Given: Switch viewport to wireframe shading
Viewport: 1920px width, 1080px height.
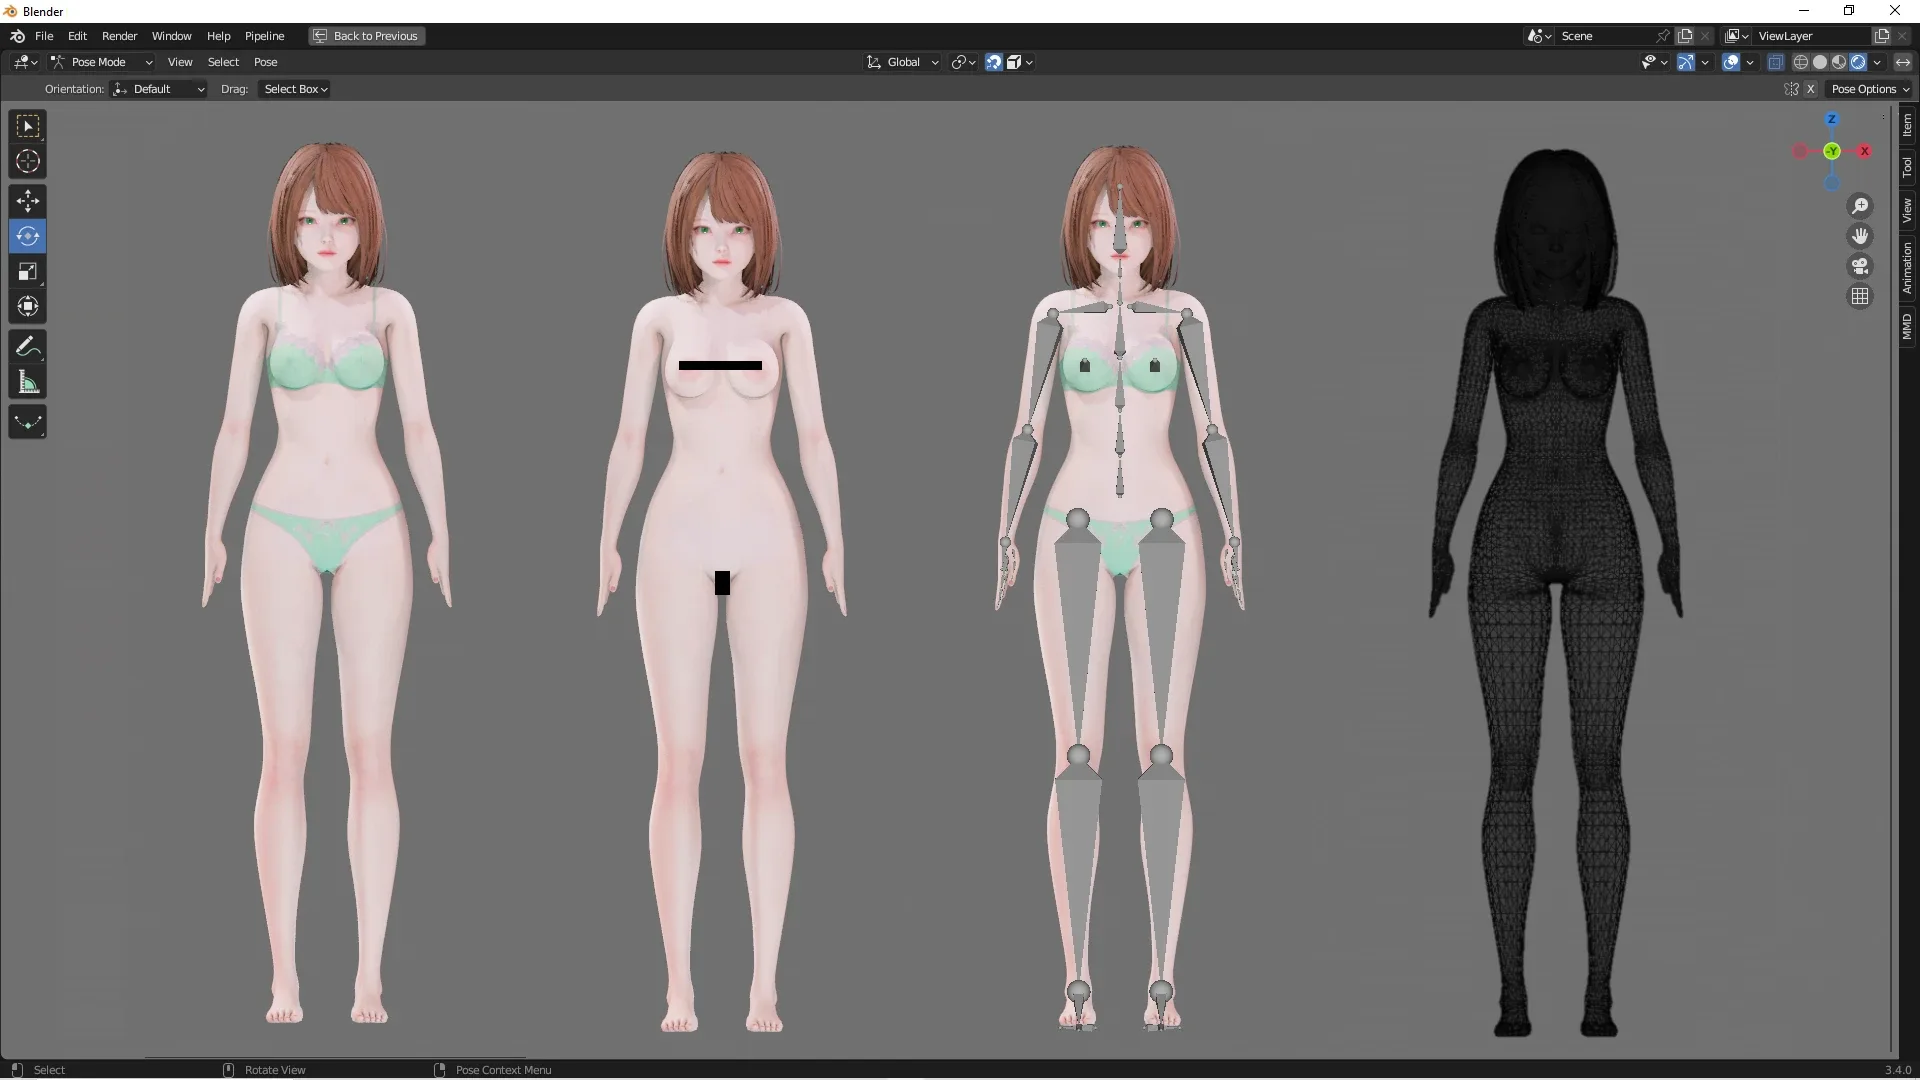Looking at the screenshot, I should 1801,61.
